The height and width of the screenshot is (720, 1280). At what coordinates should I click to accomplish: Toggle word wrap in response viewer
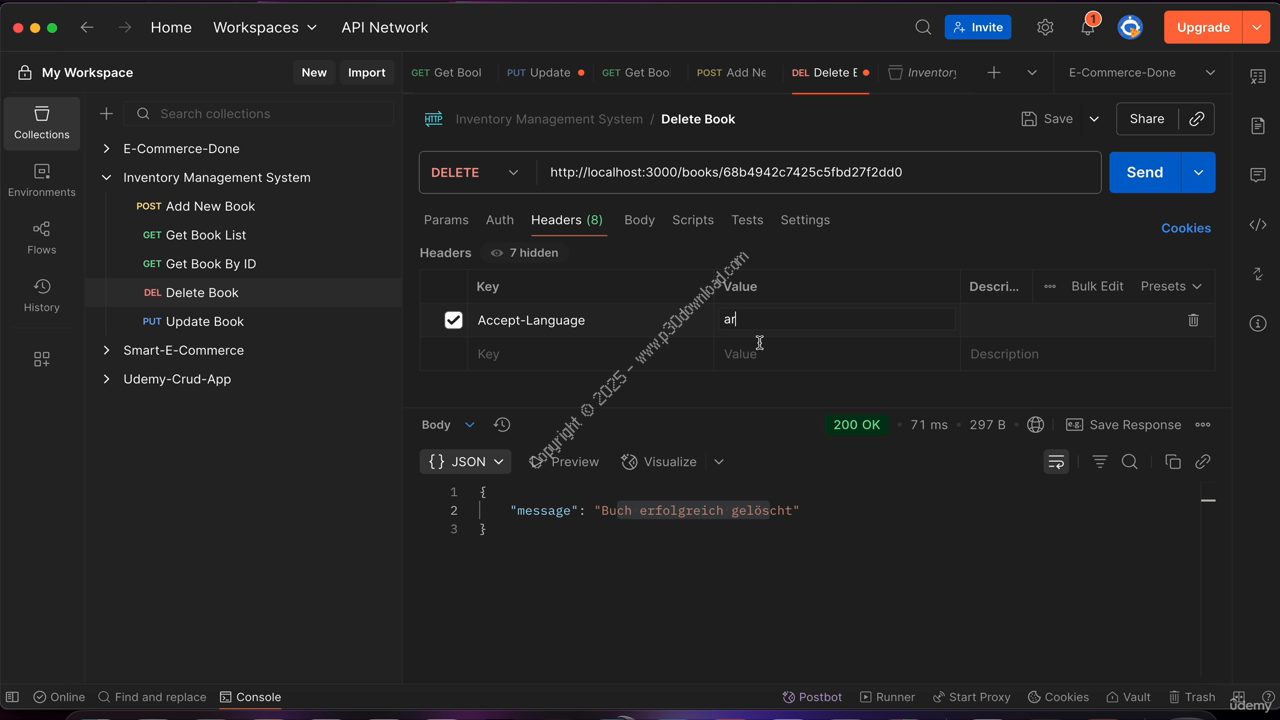(x=1056, y=462)
